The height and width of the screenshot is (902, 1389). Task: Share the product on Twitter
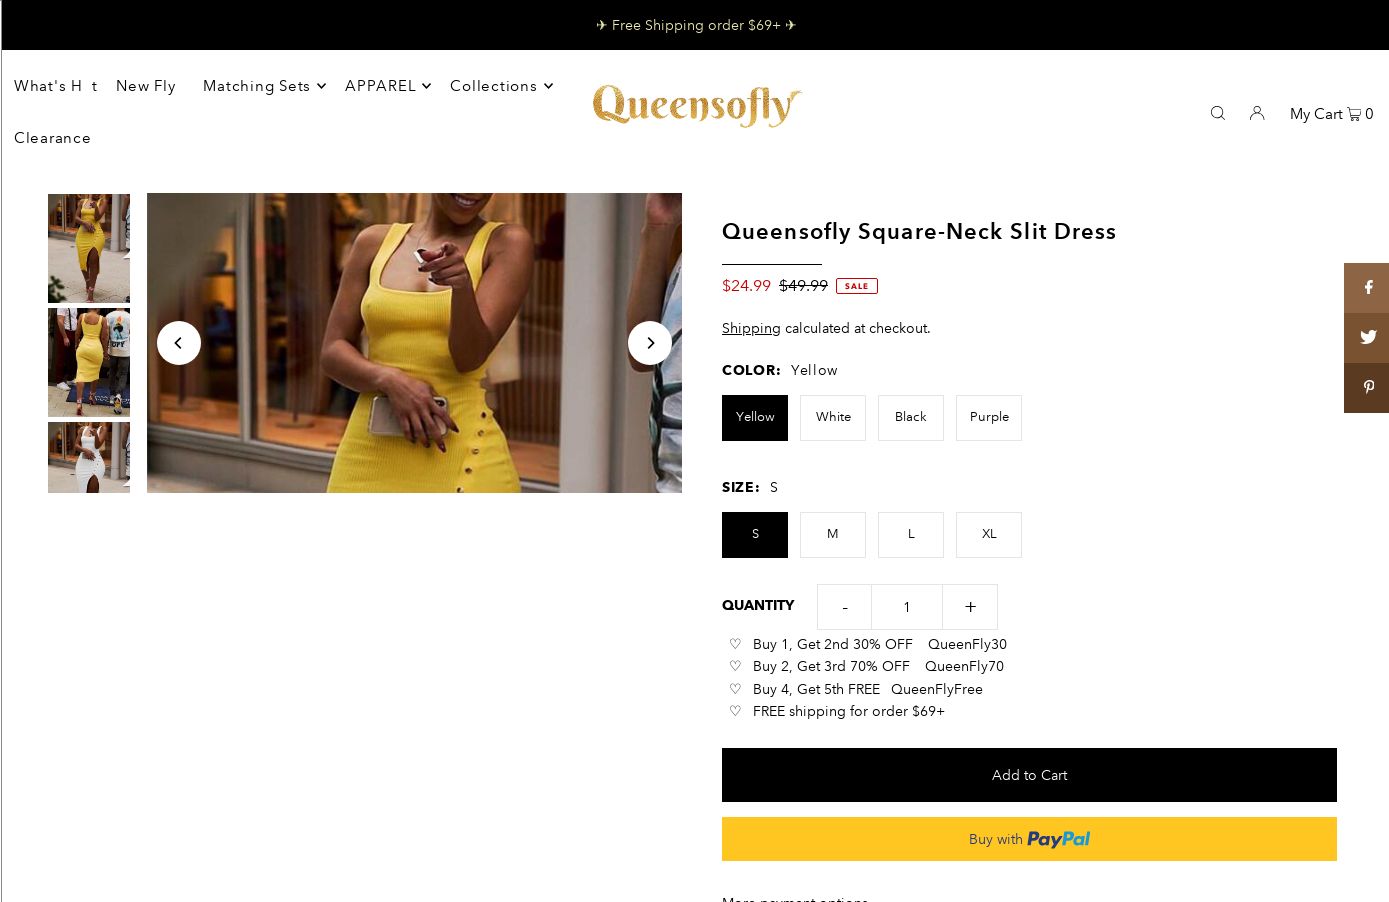pos(1367,338)
